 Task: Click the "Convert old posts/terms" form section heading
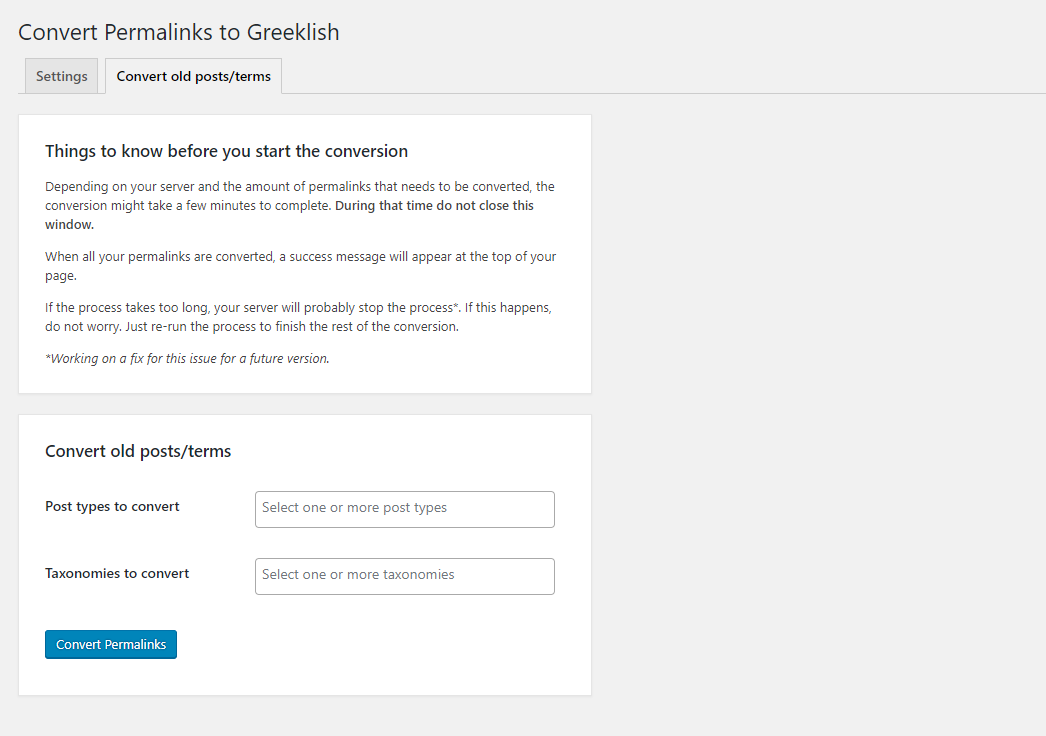(x=138, y=451)
